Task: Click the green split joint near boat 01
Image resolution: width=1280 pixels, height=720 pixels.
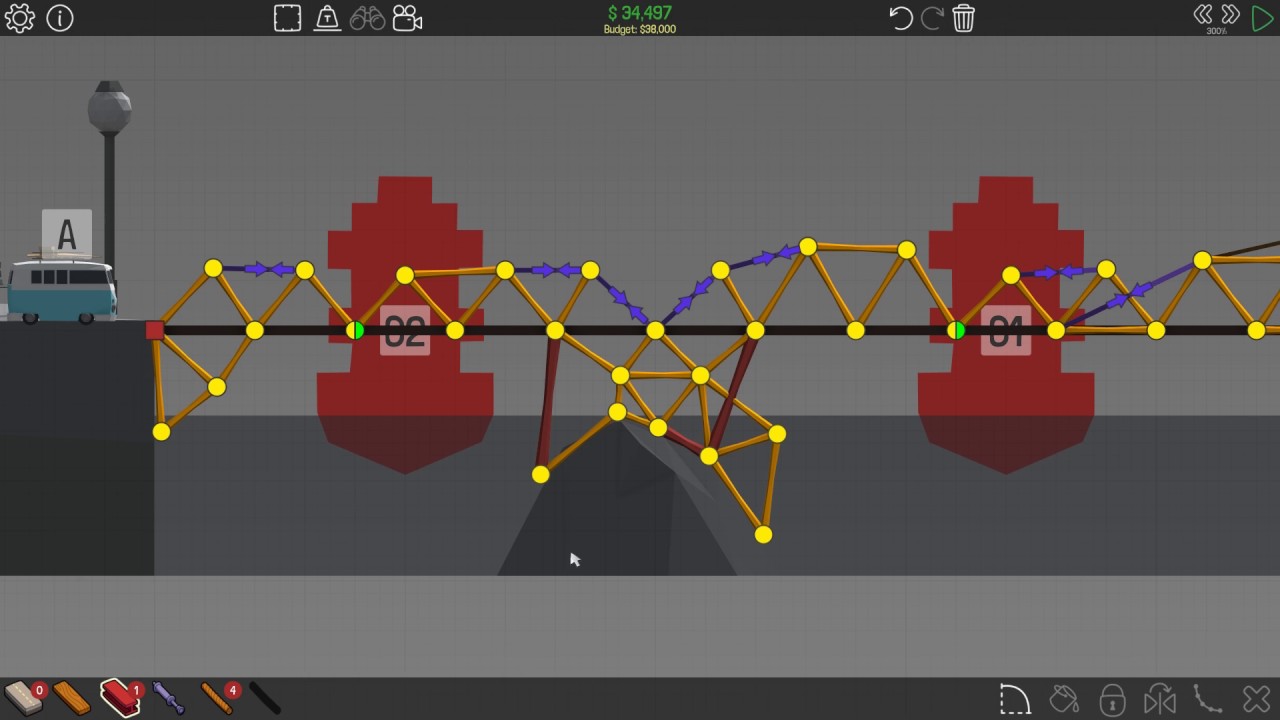Action: (x=956, y=330)
